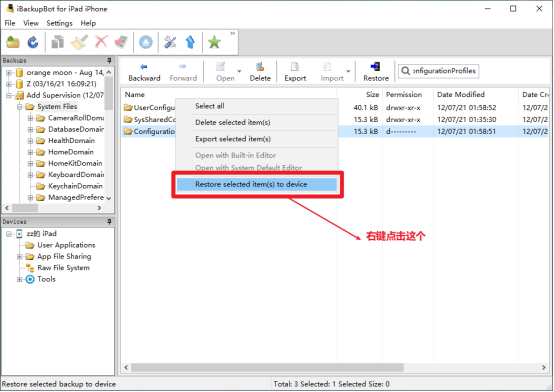Click the Open toolbar button
The width and height of the screenshot is (554, 392).
(x=225, y=72)
